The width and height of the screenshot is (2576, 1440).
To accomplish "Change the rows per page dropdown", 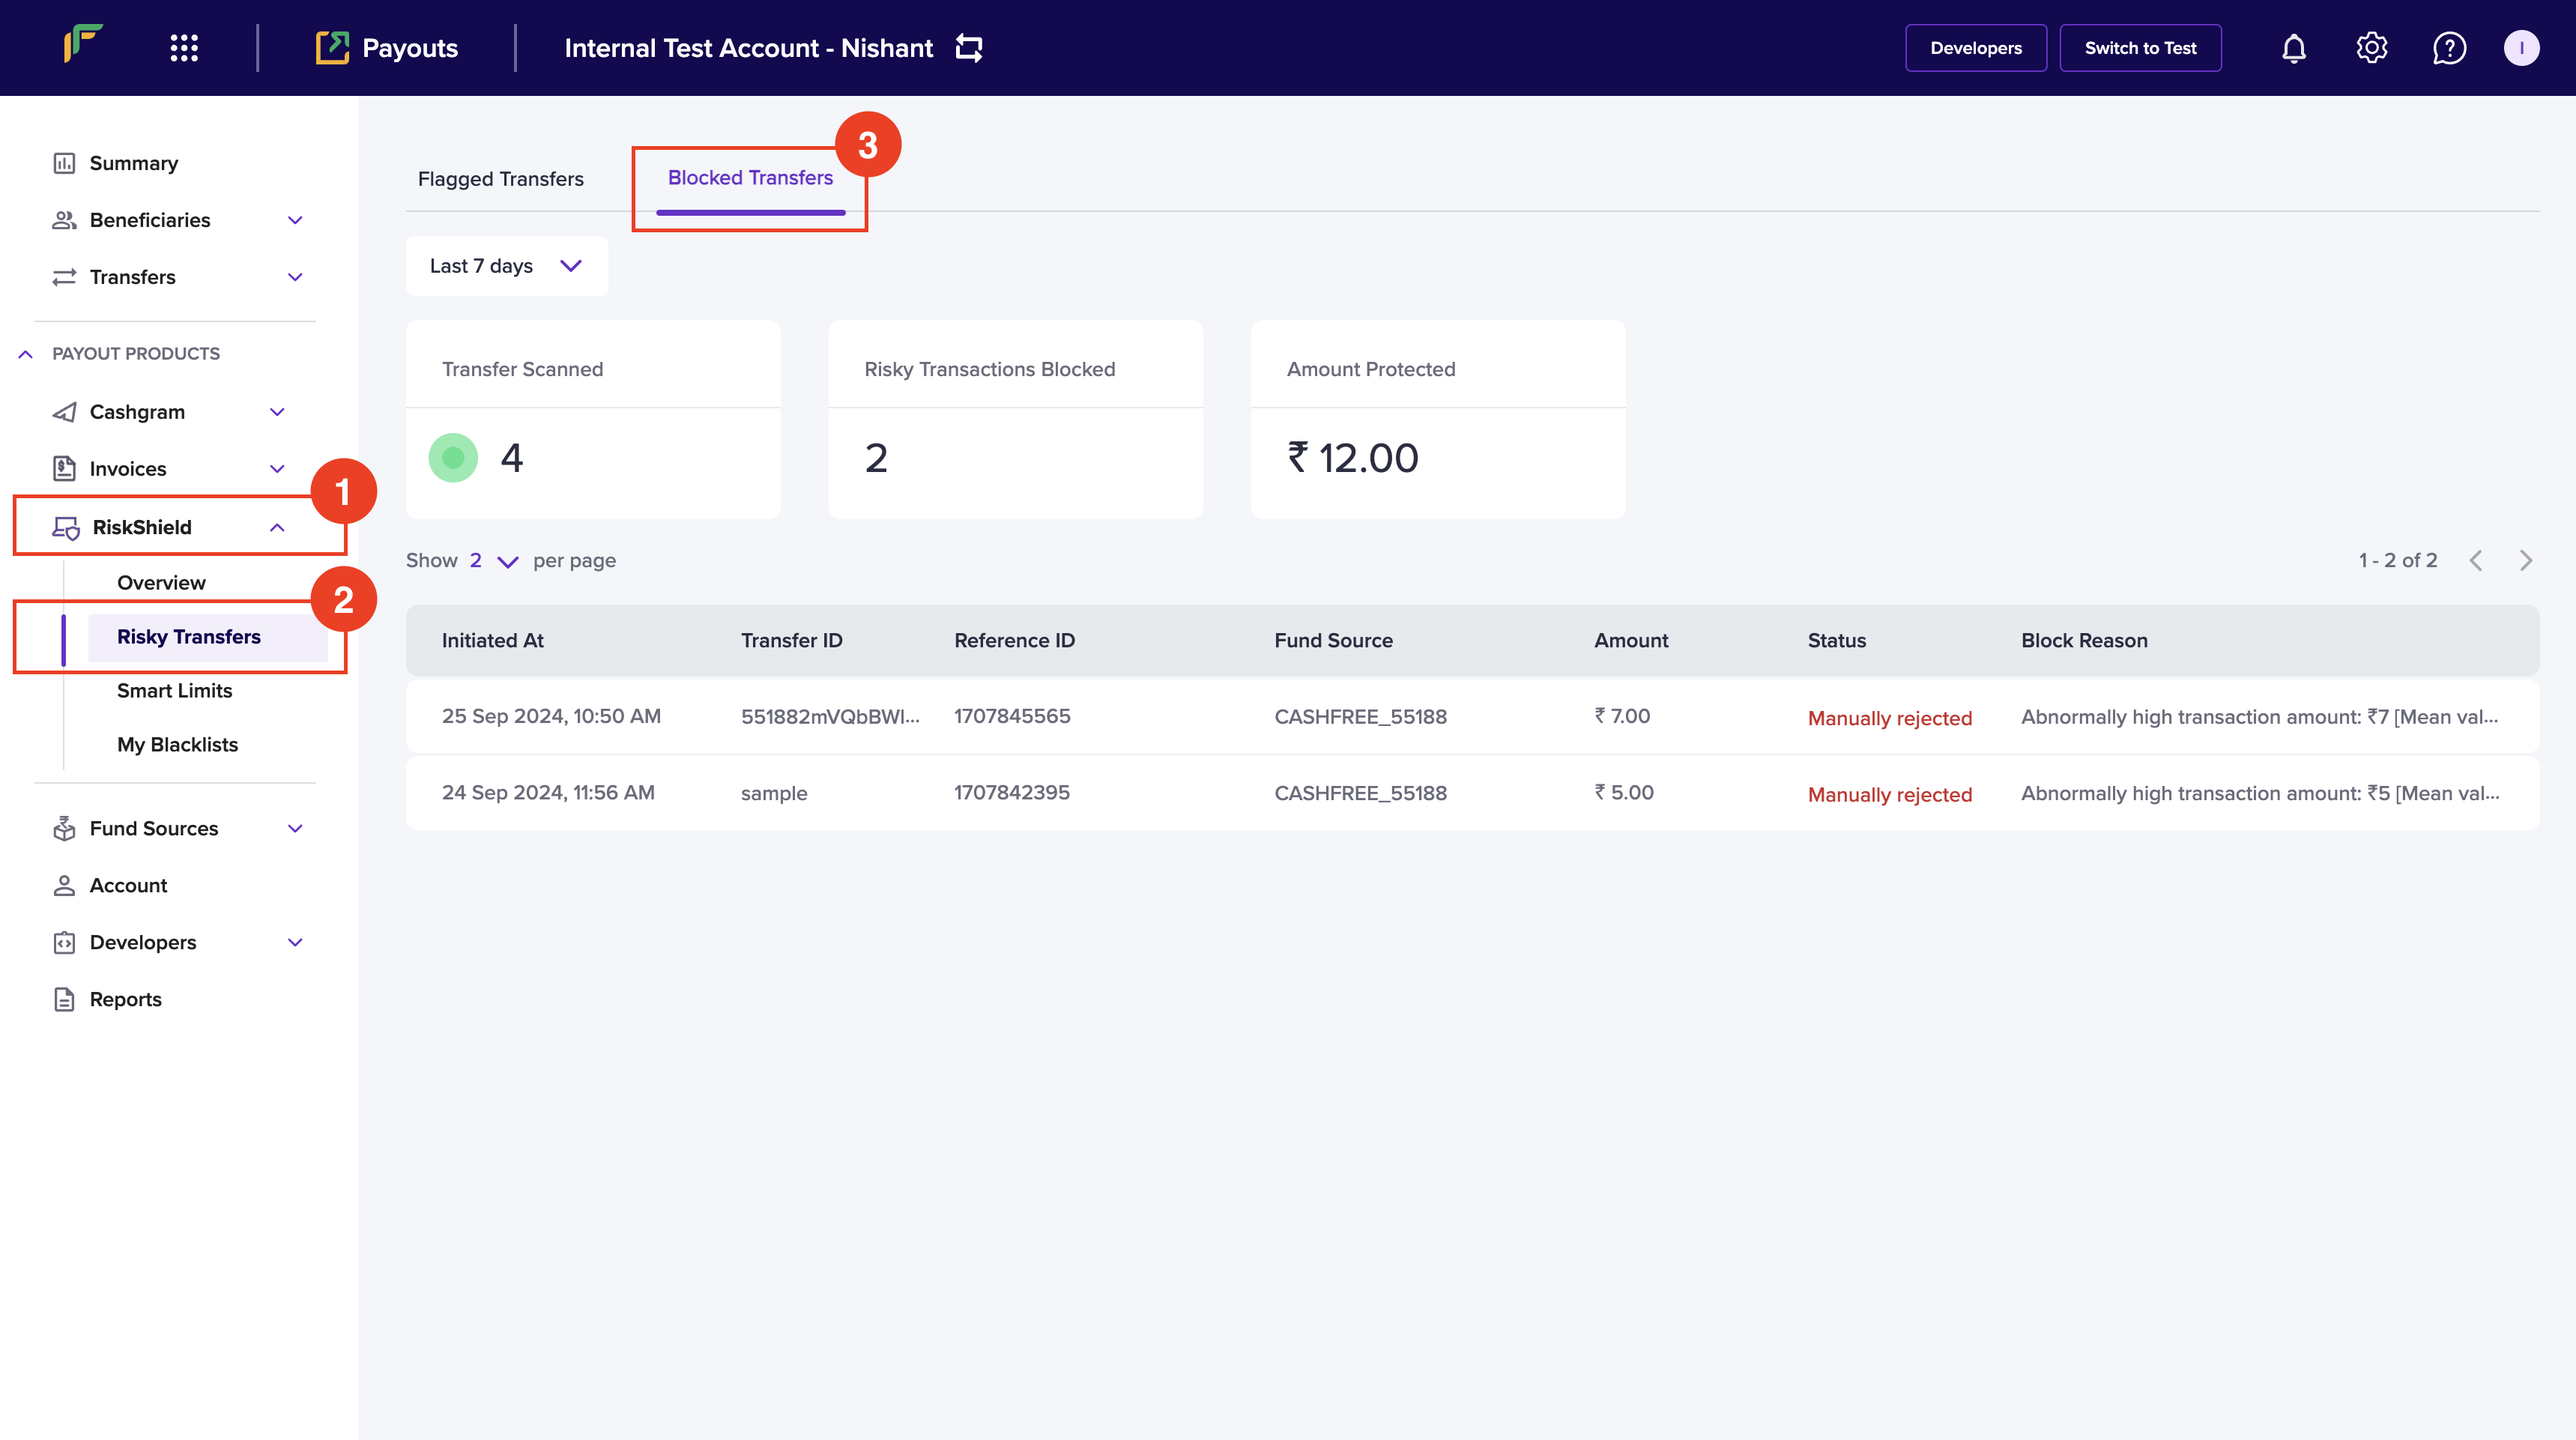I will pyautogui.click(x=494, y=561).
